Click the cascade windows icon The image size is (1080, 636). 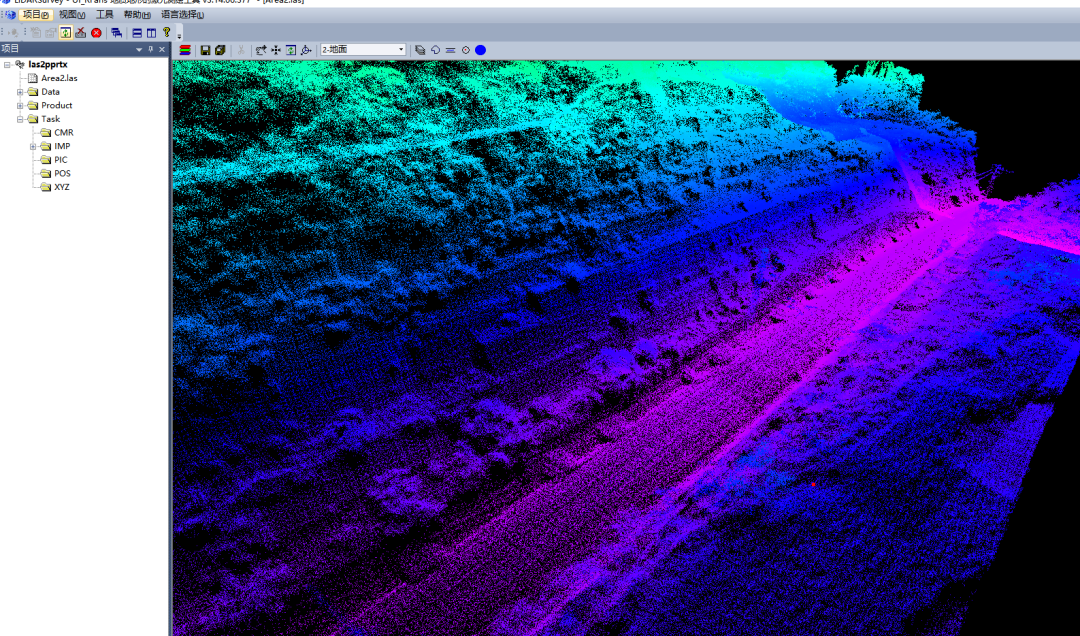[116, 32]
